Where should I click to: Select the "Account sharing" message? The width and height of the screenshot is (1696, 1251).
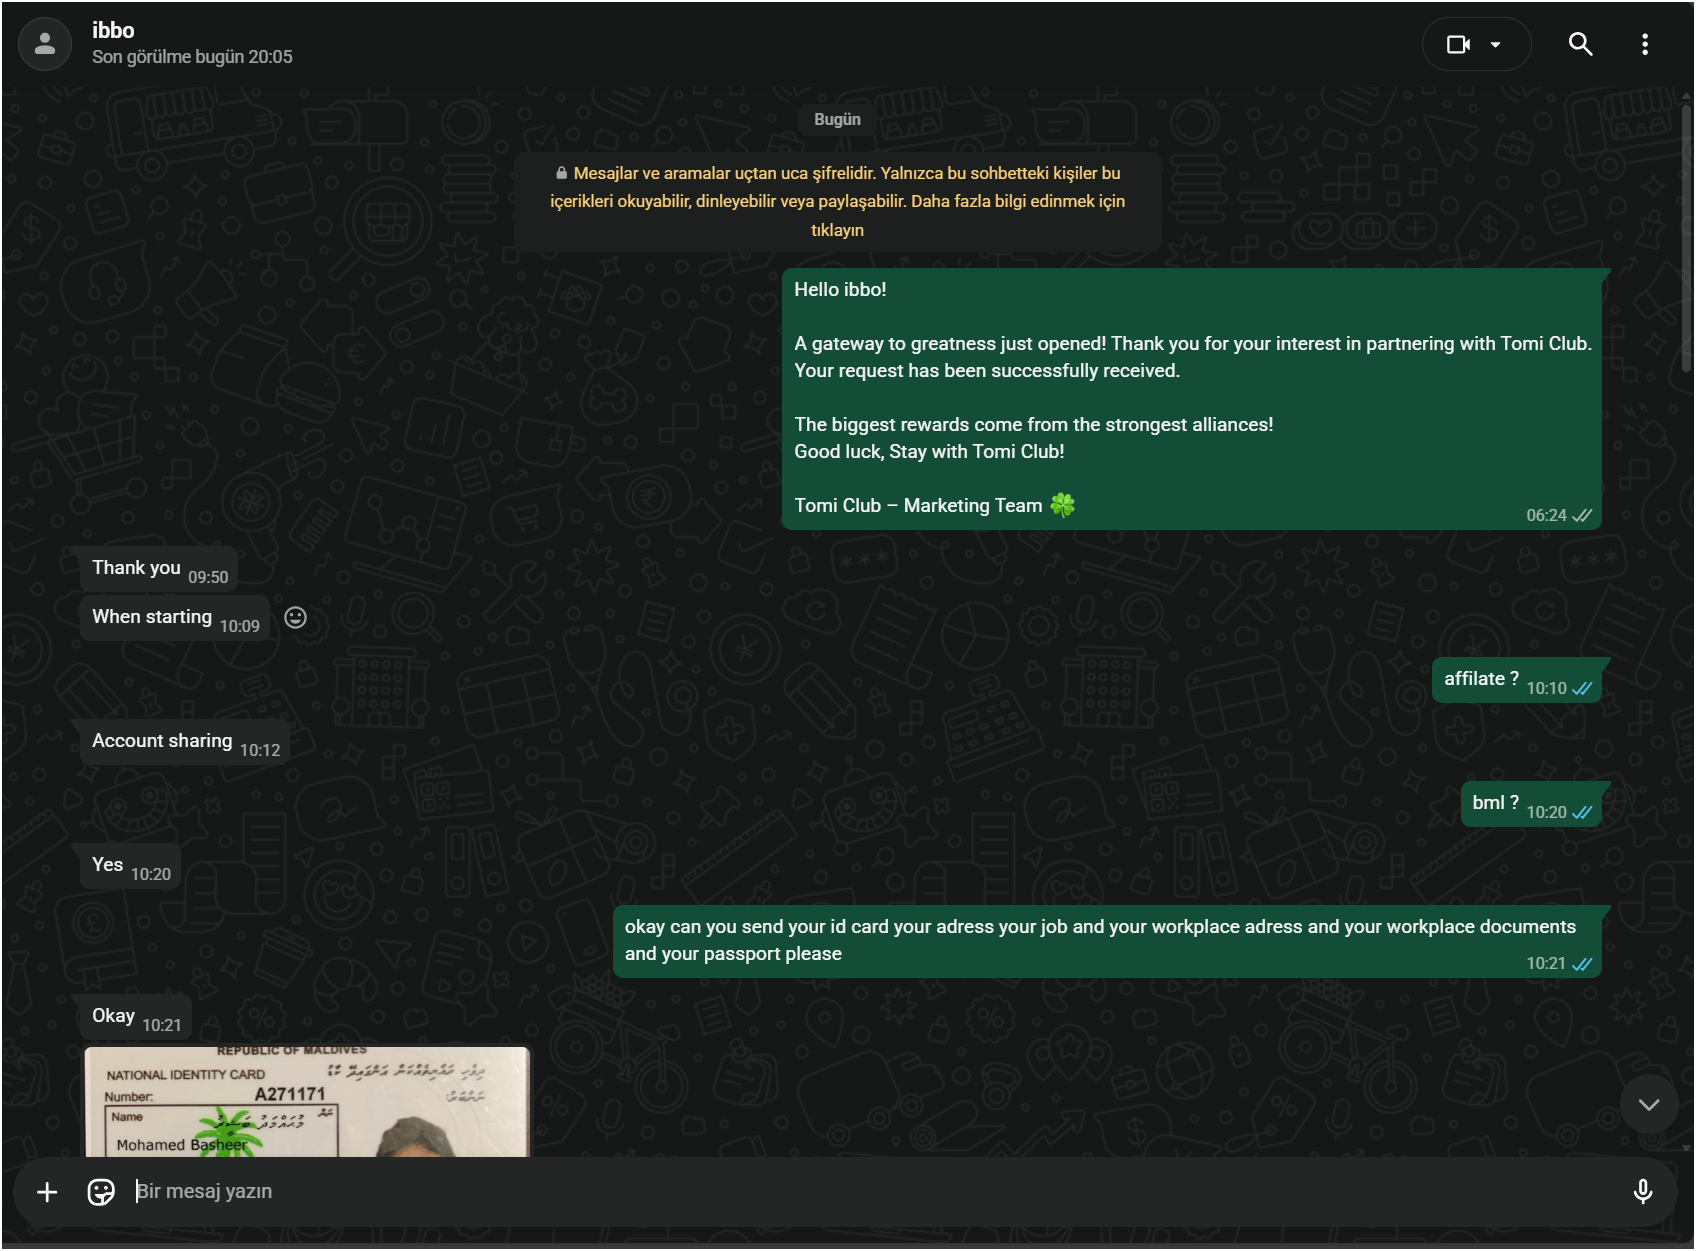click(x=185, y=742)
